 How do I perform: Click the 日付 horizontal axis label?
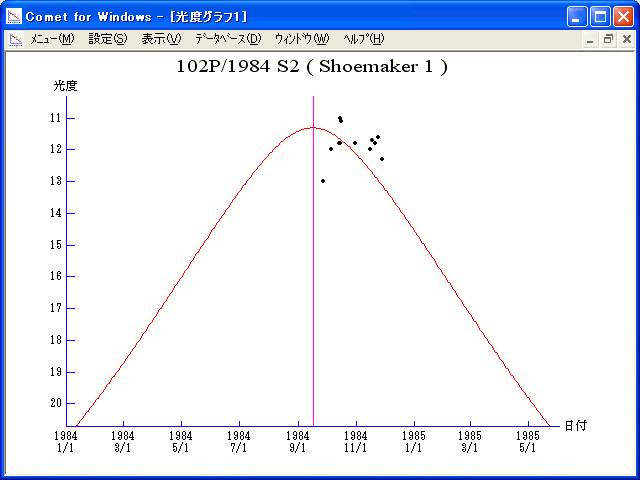click(x=575, y=425)
